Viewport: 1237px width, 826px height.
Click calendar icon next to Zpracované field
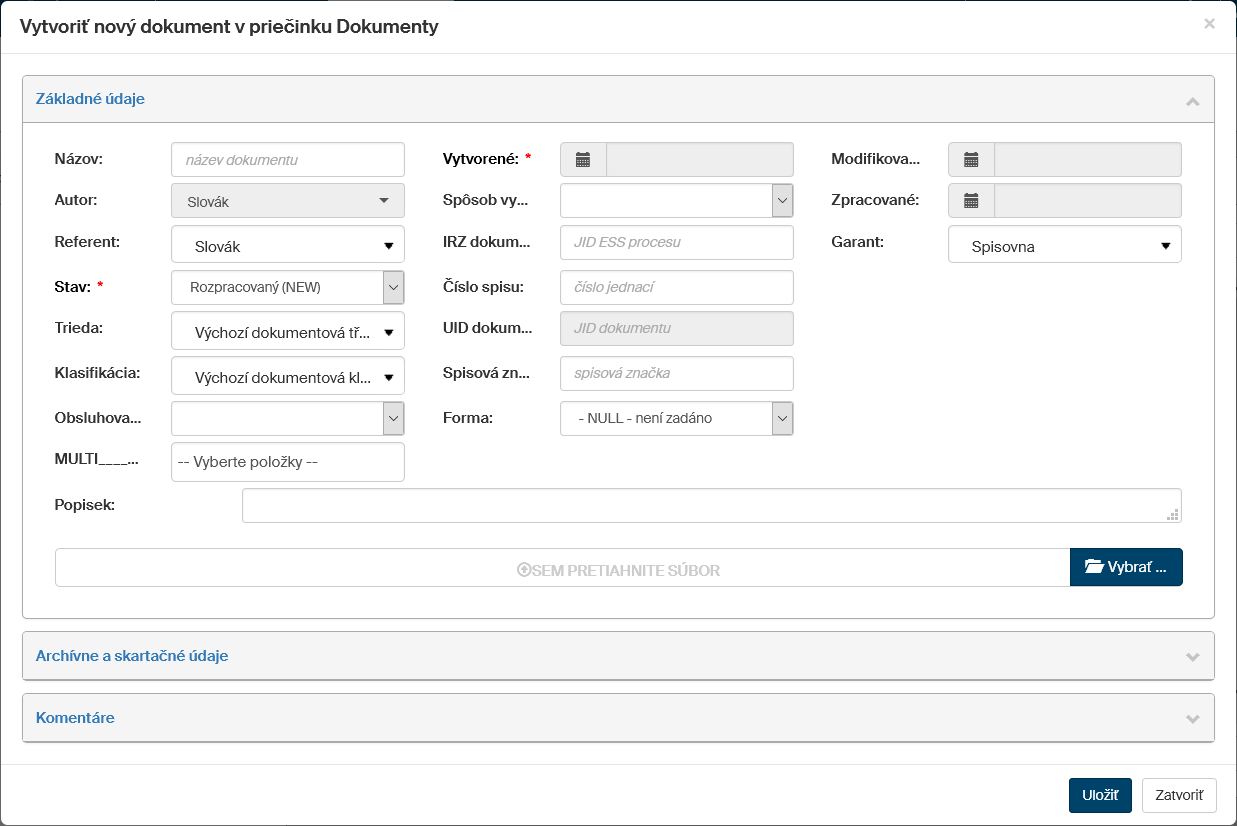970,201
